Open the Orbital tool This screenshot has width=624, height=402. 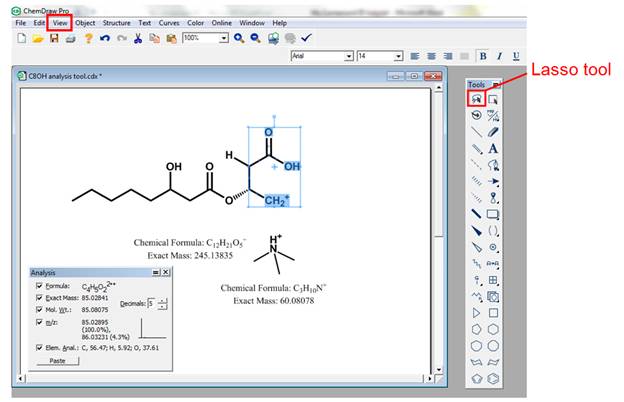(493, 198)
